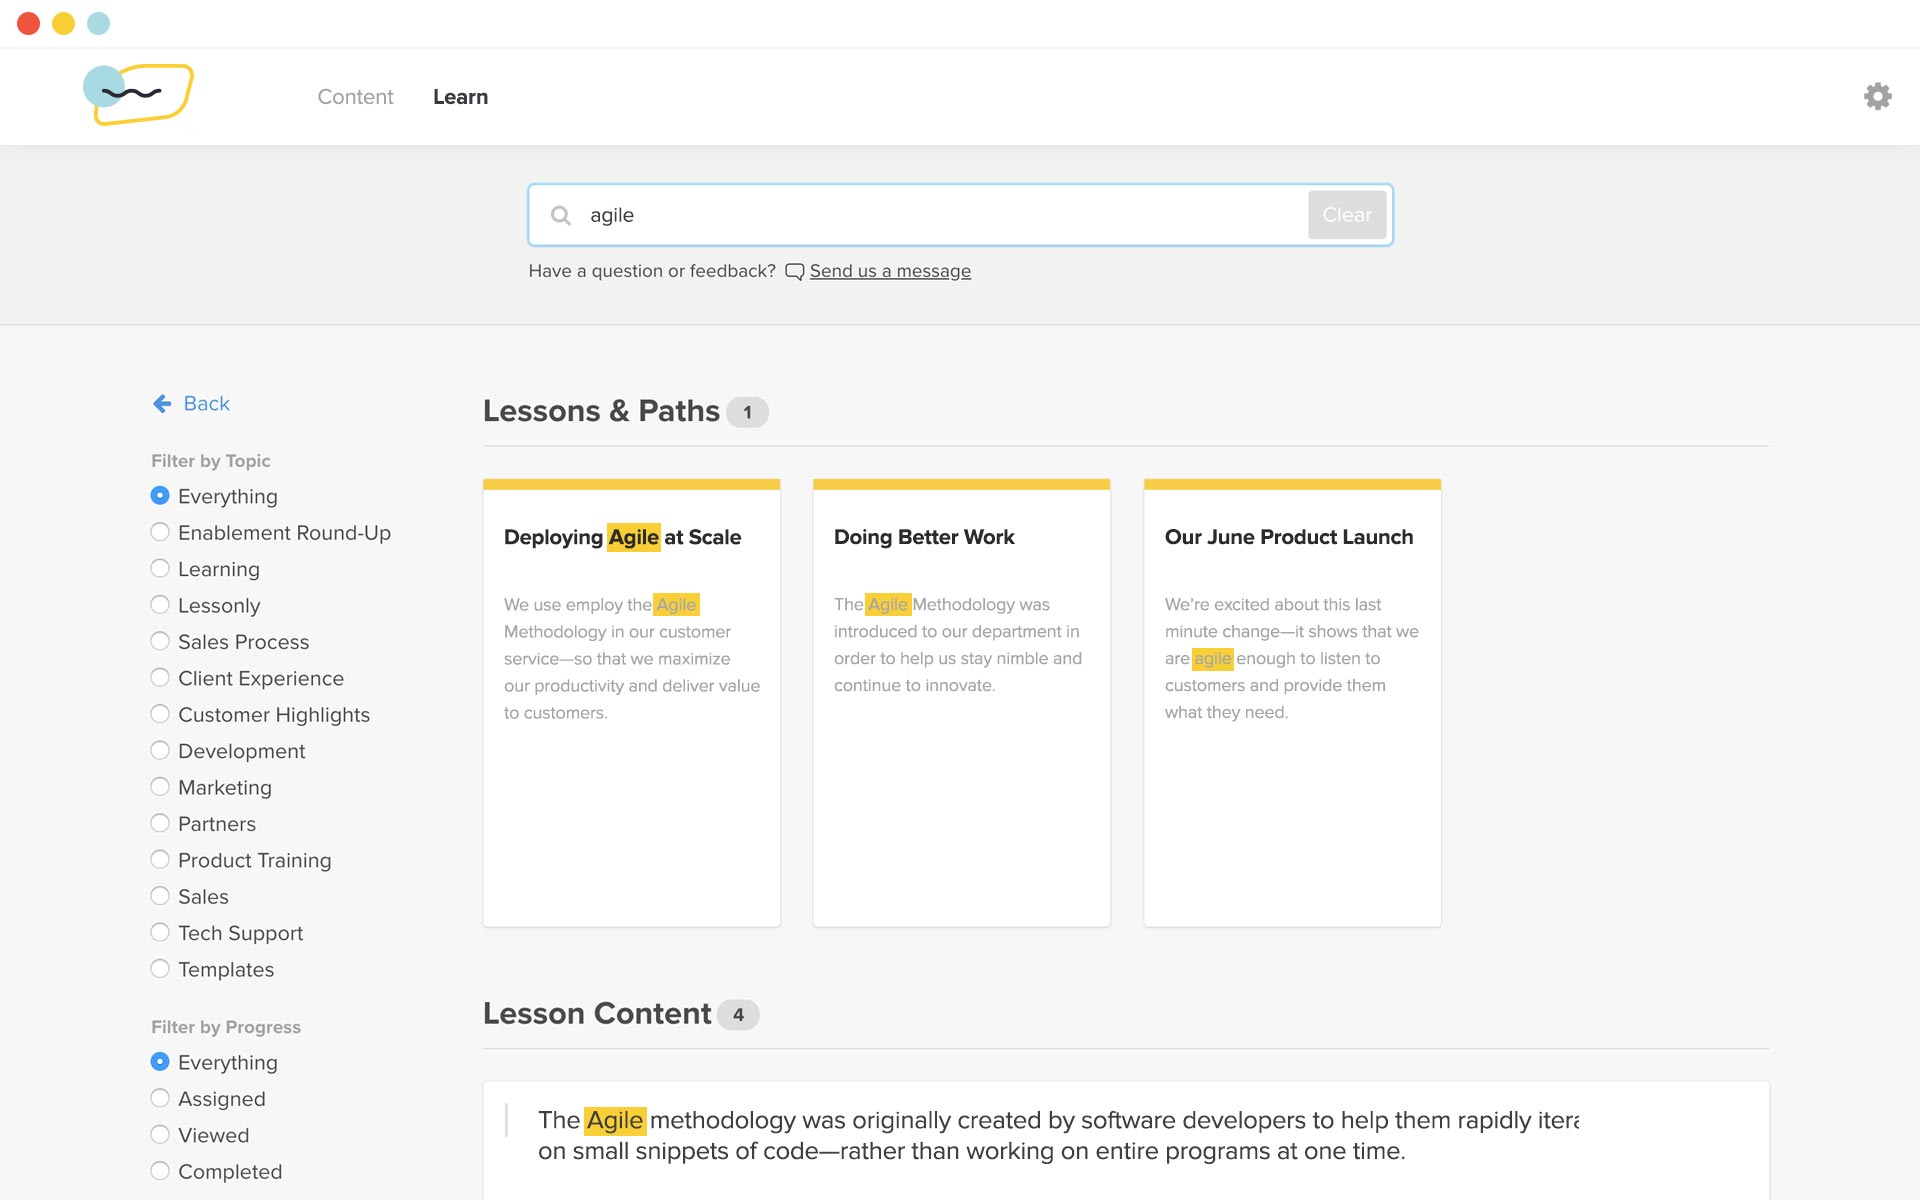Click the 'Content' navigation tab

(x=355, y=97)
